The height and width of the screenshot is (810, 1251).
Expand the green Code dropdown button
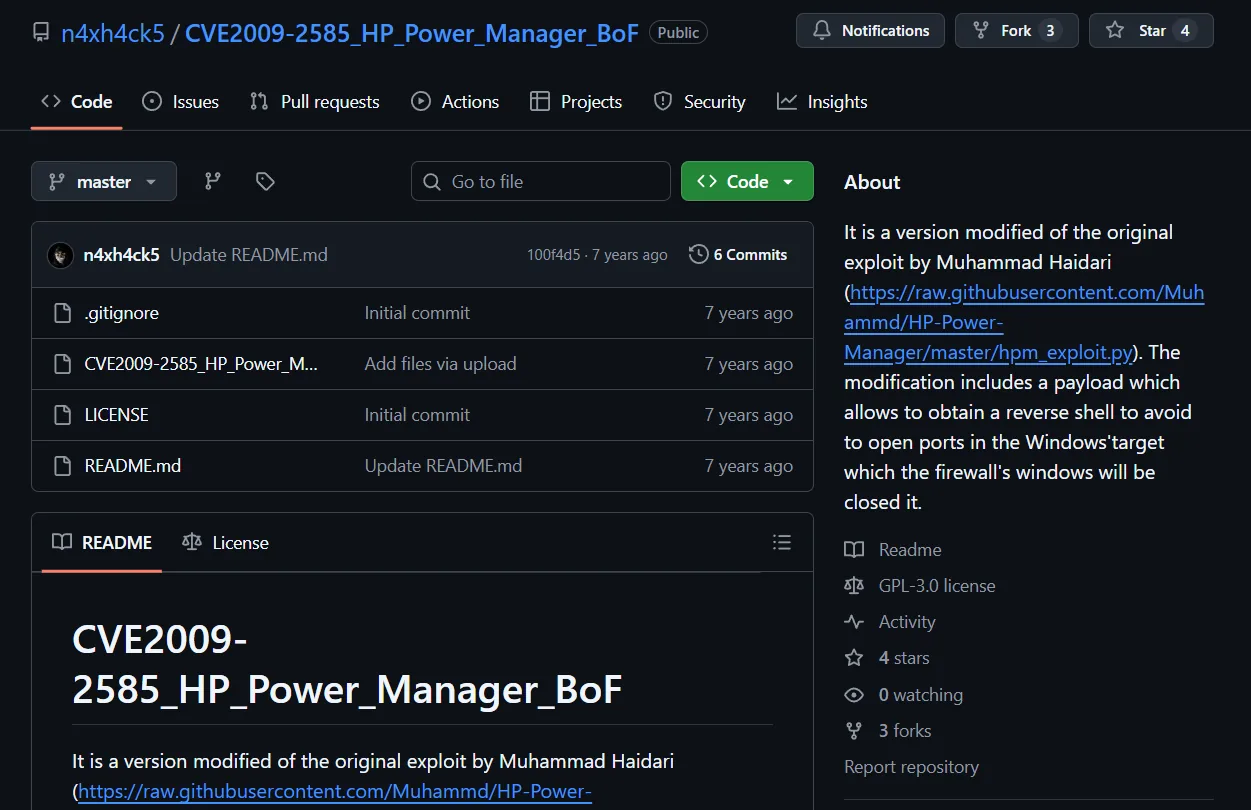747,181
